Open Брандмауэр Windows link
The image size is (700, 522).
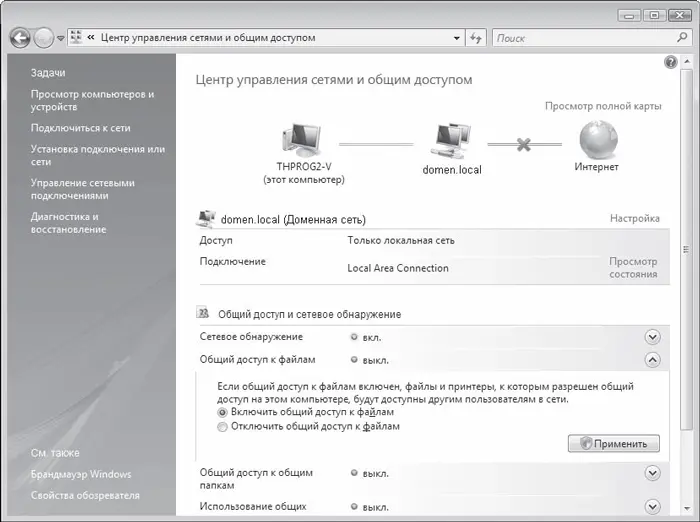(81, 474)
